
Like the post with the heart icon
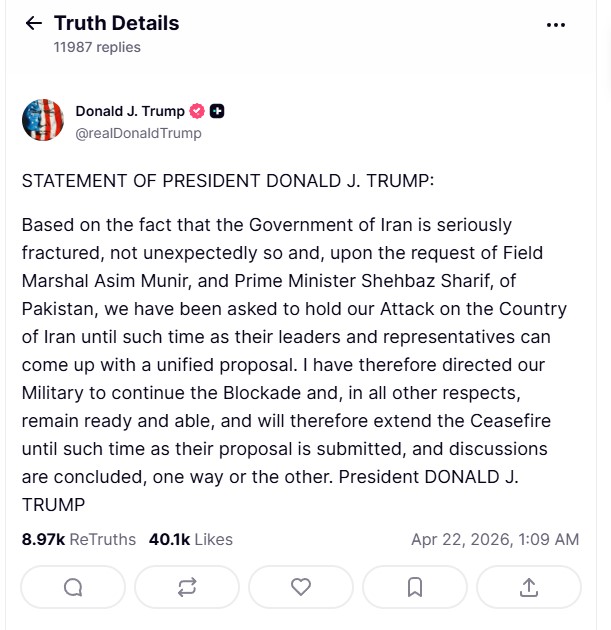coord(301,587)
